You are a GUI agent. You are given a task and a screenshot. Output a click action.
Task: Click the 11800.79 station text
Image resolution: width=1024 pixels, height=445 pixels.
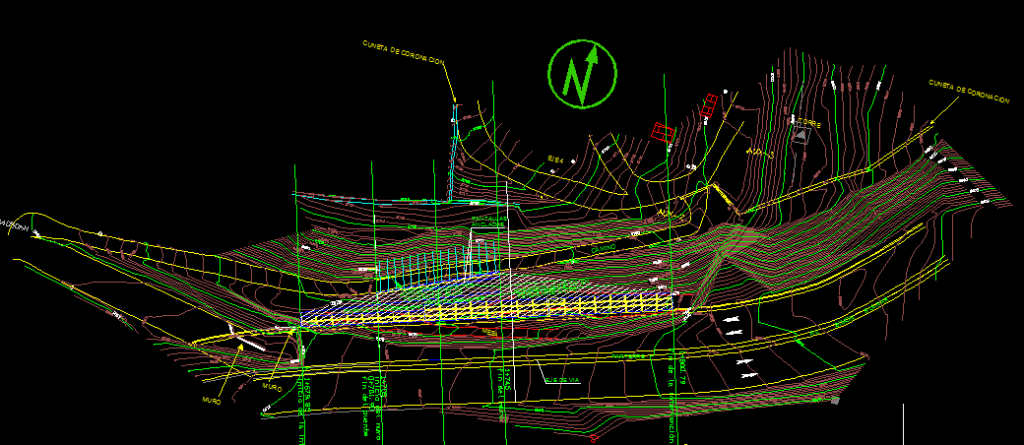coord(682,367)
